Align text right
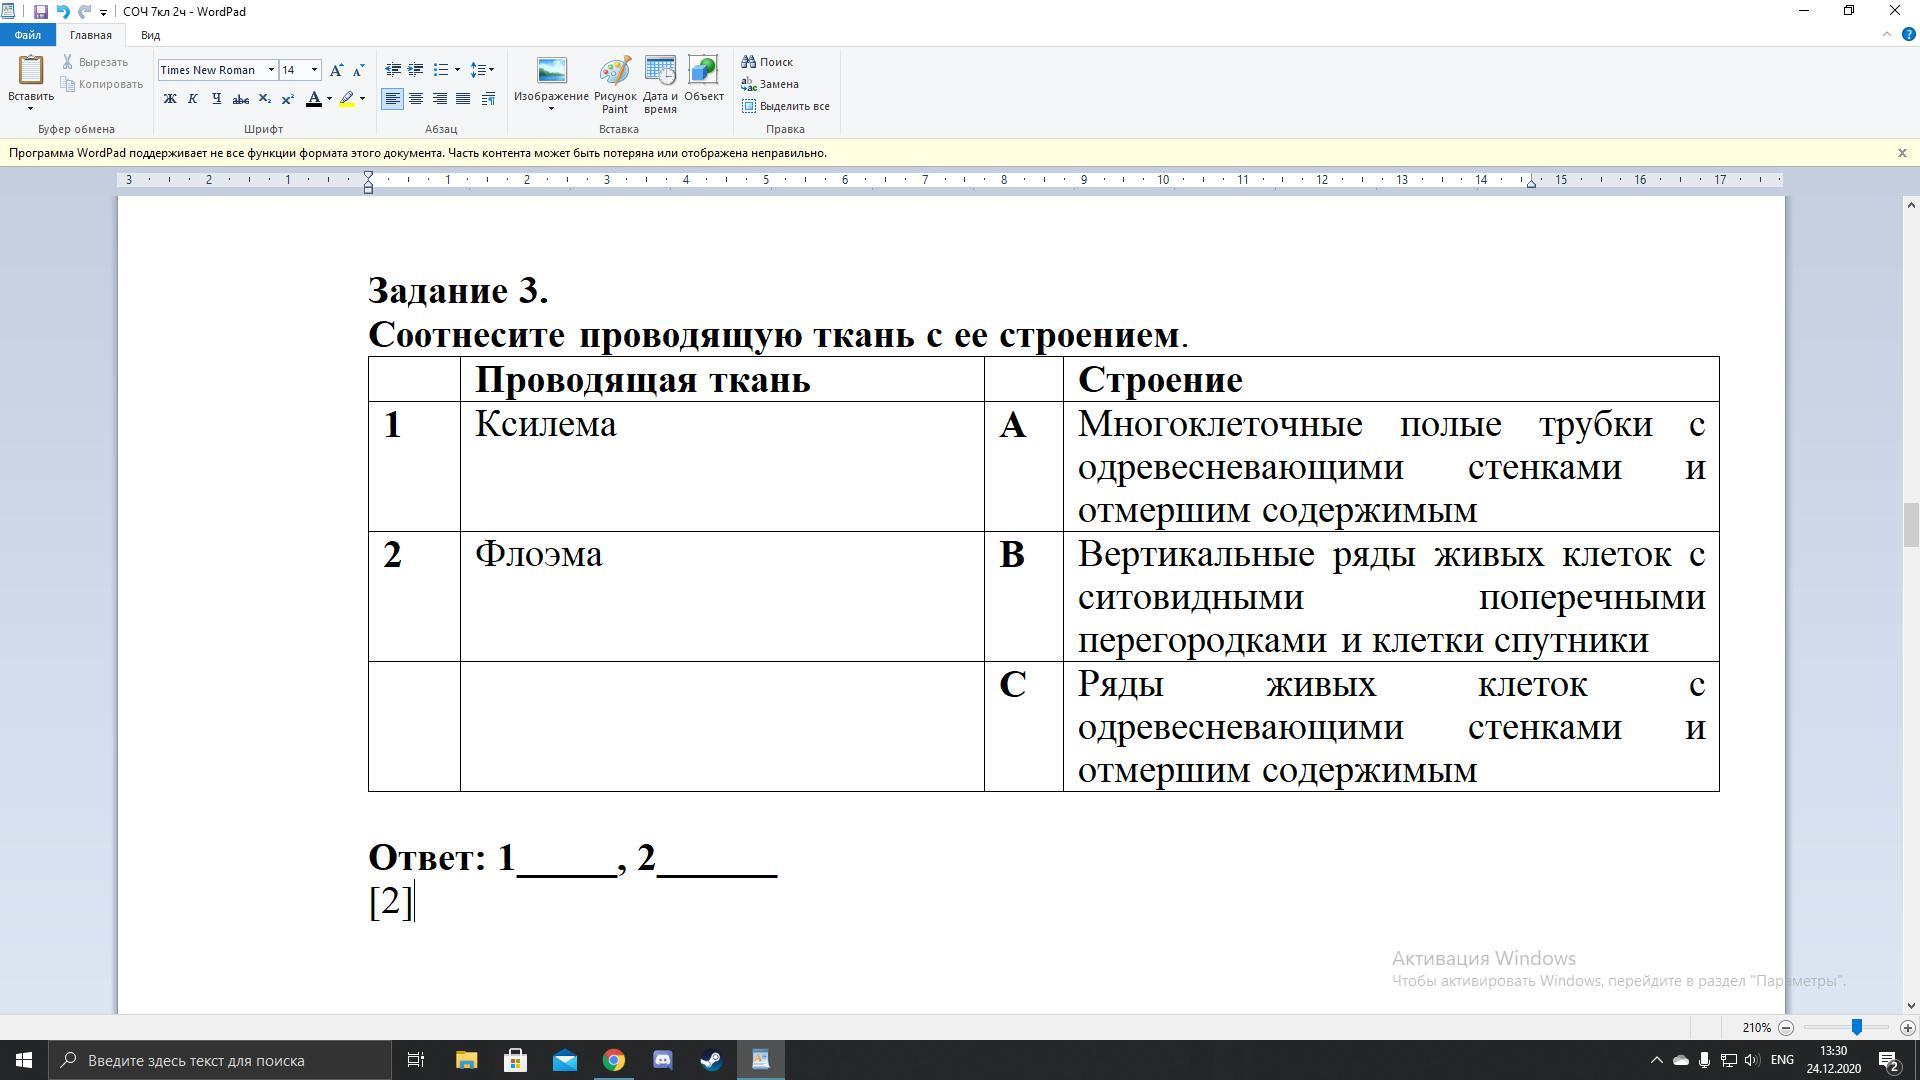 coord(439,99)
